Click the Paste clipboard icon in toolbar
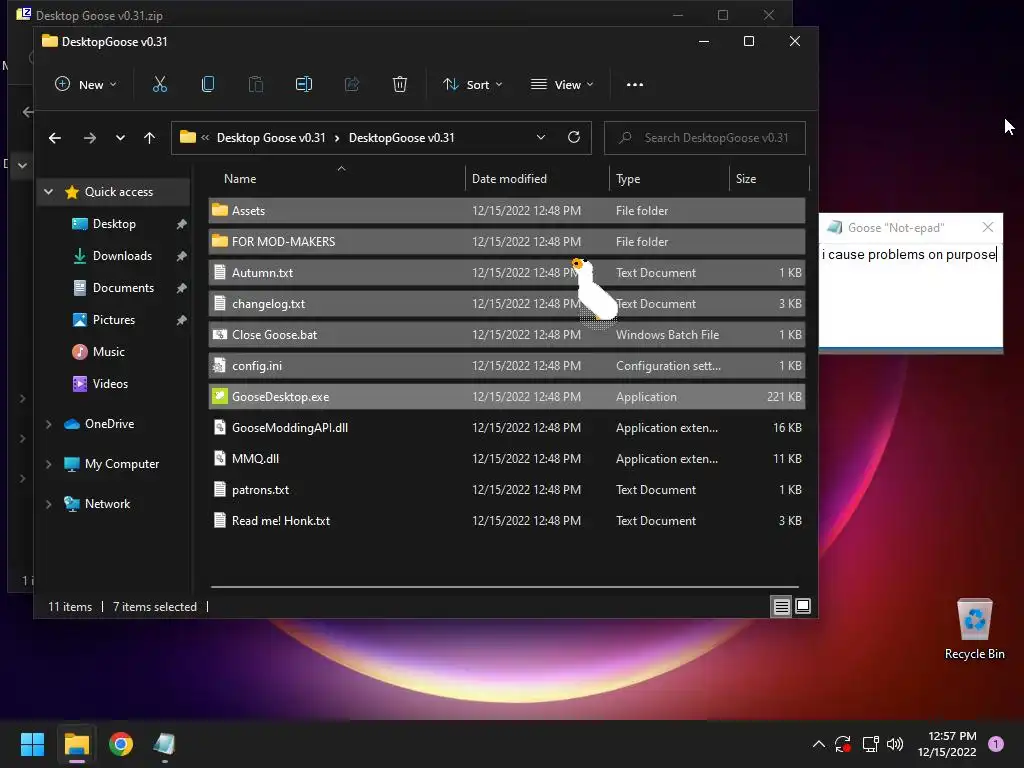The width and height of the screenshot is (1024, 768). pyautogui.click(x=255, y=84)
